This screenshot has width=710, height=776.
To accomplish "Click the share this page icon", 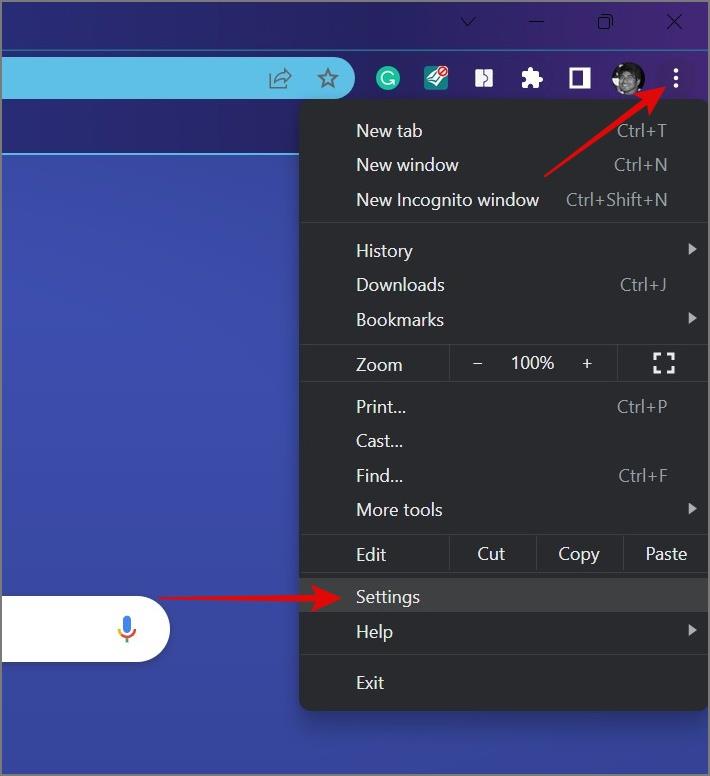I will click(280, 78).
